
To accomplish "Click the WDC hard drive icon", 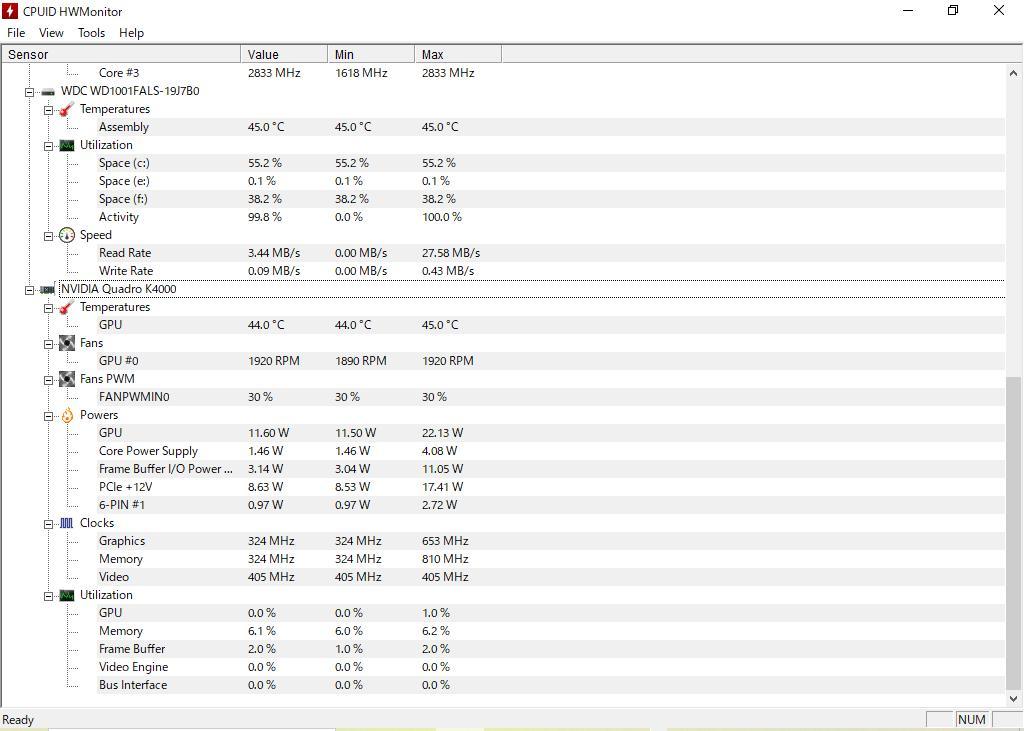I will [x=48, y=91].
